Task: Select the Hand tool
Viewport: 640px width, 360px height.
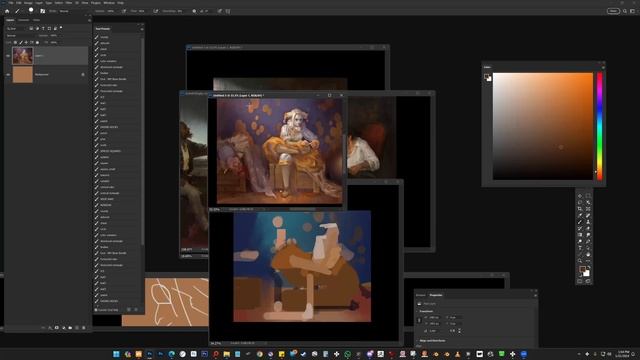Action: (x=588, y=254)
